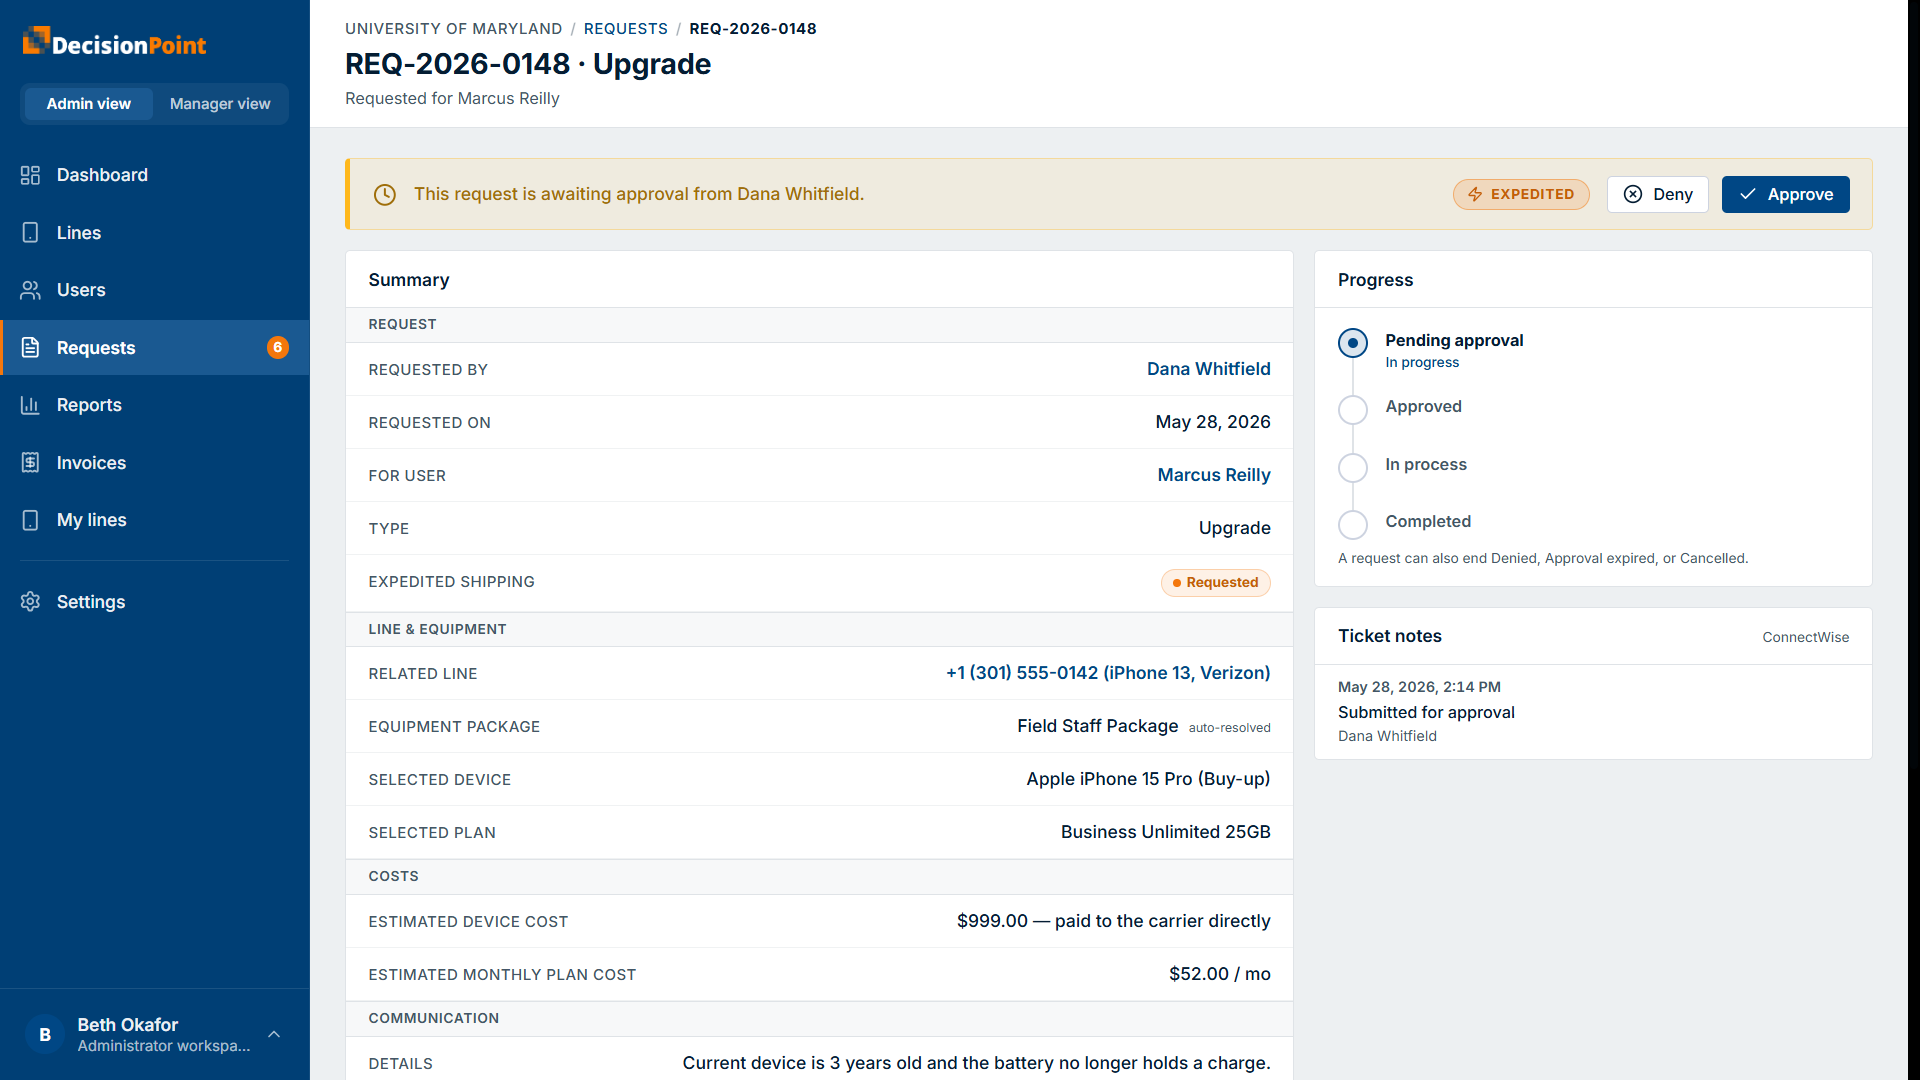Click the REQUESTS breadcrumb link
1920x1080 pixels.
tap(625, 29)
